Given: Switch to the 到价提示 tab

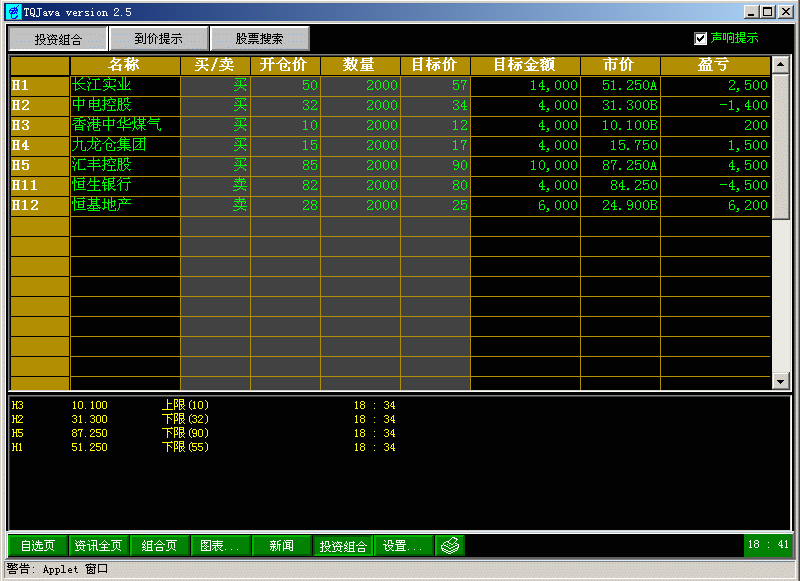Looking at the screenshot, I should 159,39.
